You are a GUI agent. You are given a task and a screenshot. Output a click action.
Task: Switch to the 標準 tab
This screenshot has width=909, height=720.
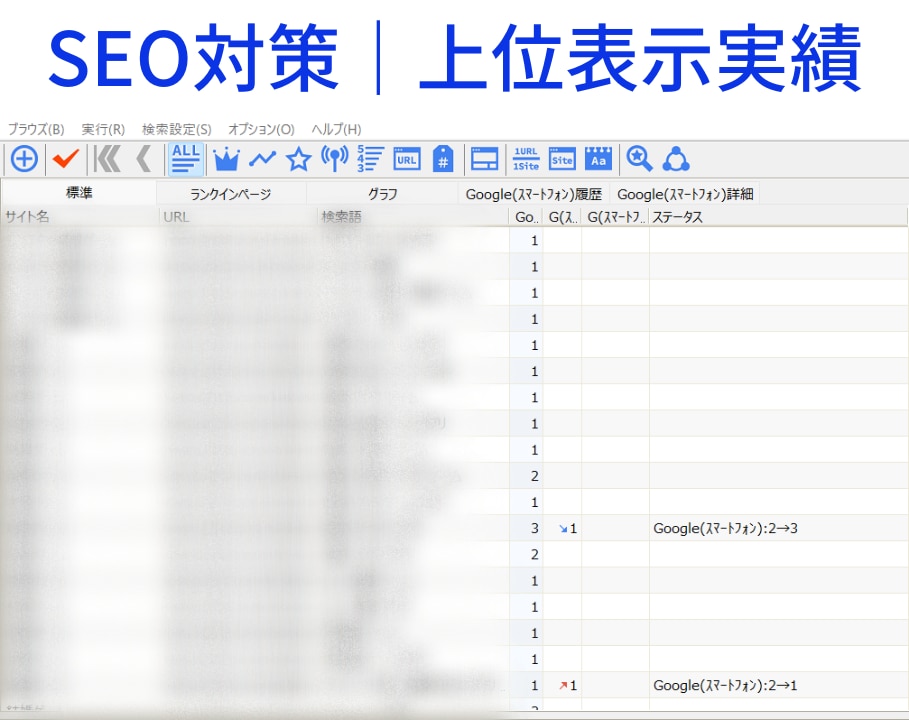[x=79, y=193]
